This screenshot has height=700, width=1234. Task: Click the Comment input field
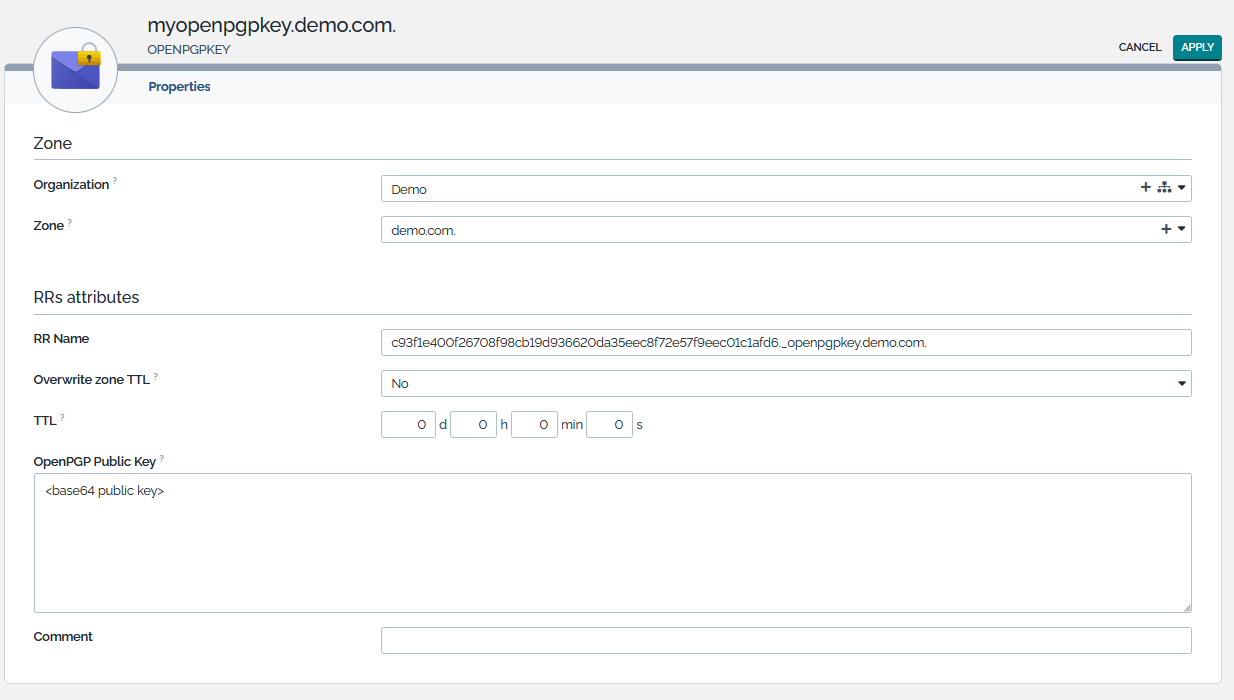pyautogui.click(x=785, y=640)
